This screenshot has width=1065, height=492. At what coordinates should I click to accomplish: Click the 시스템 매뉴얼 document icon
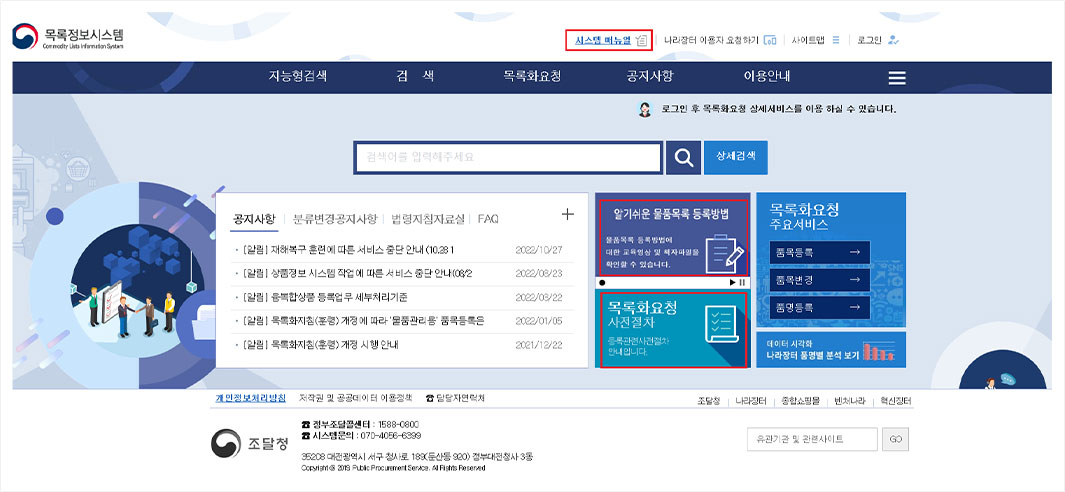click(641, 40)
